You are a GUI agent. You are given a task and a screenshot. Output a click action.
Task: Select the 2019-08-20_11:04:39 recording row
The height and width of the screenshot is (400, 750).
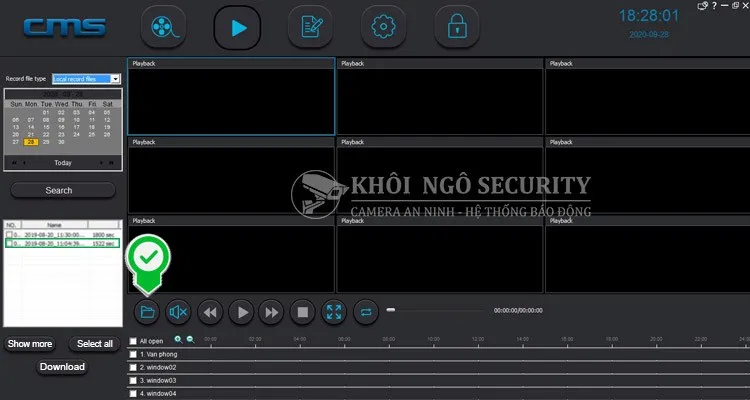(x=62, y=244)
